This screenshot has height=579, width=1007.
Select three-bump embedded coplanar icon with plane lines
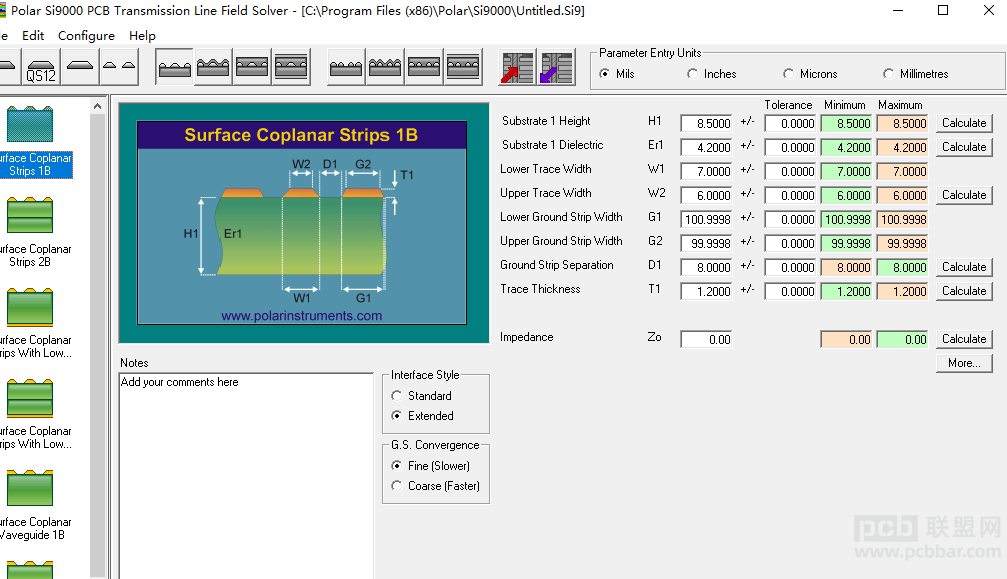(291, 67)
